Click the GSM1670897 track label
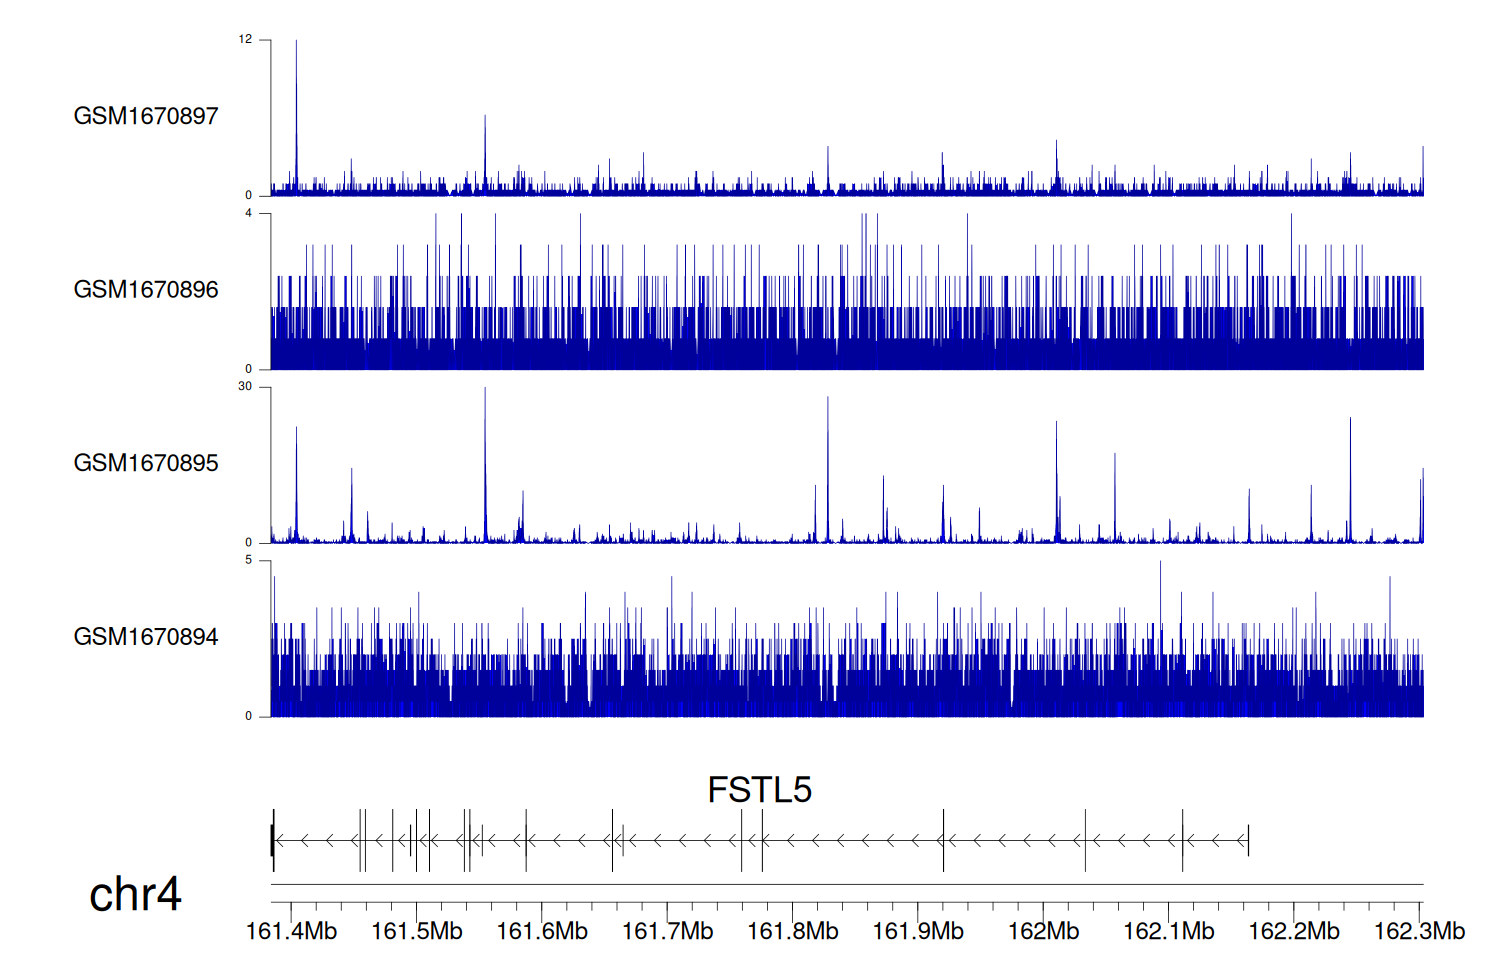Viewport: 1500px width, 980px height. [x=146, y=116]
